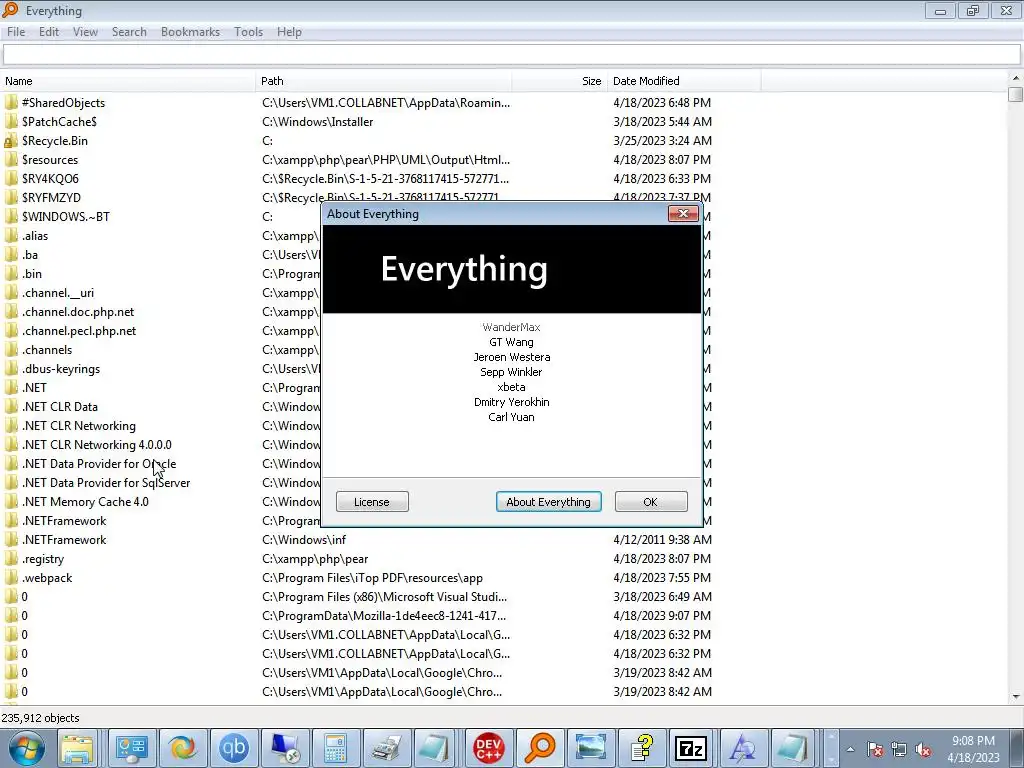Click the folder icon beside .registry

(10, 559)
